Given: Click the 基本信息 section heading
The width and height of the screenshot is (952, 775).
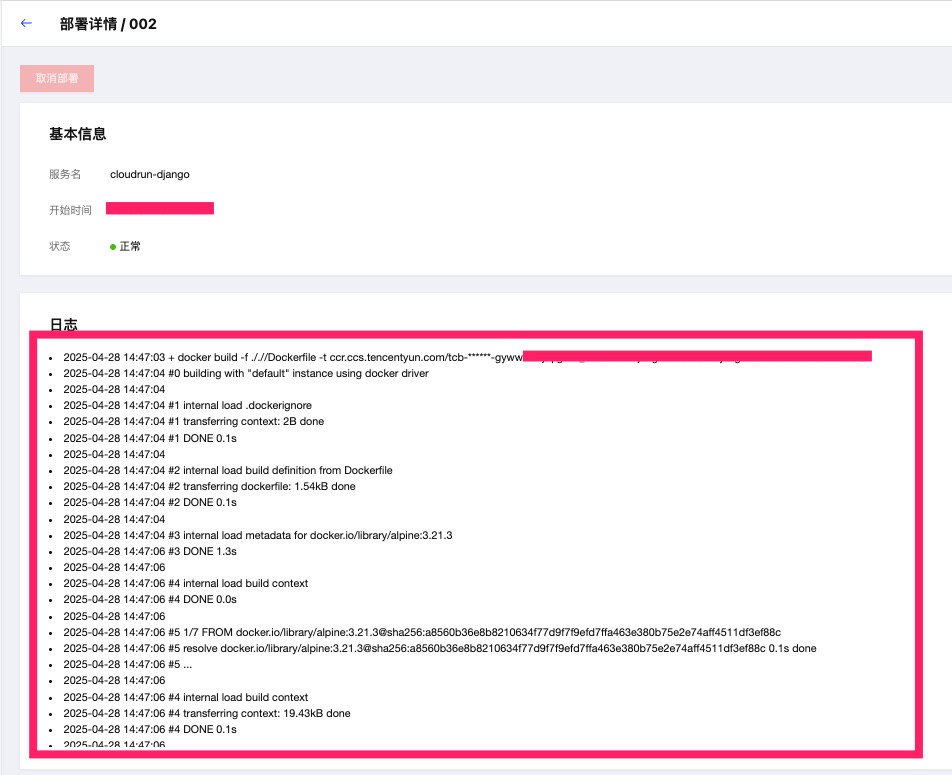Looking at the screenshot, I should point(78,134).
